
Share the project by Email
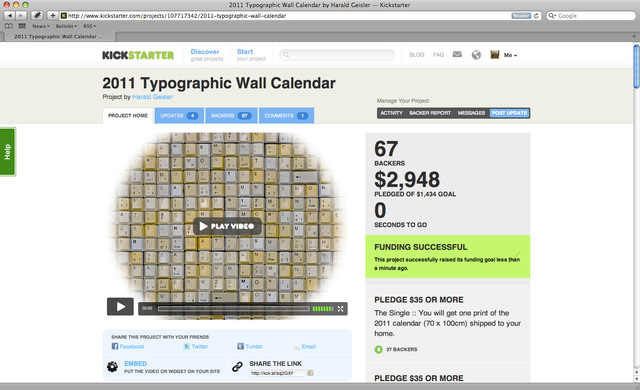click(304, 346)
